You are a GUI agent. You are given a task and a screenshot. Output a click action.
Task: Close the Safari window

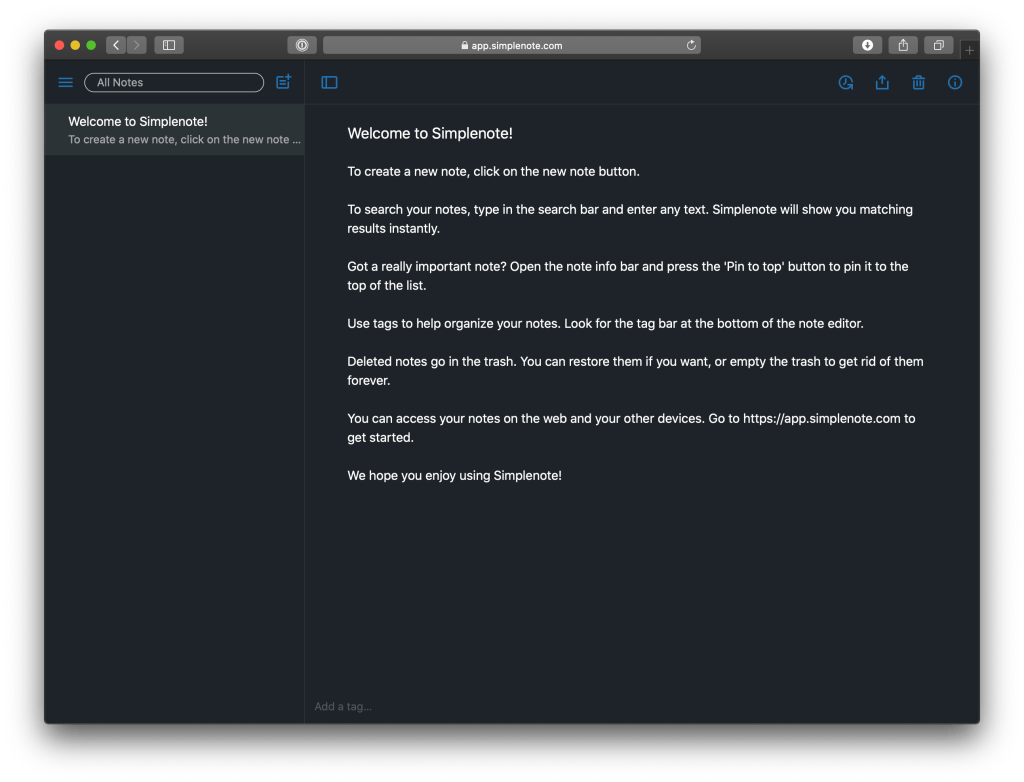[59, 45]
